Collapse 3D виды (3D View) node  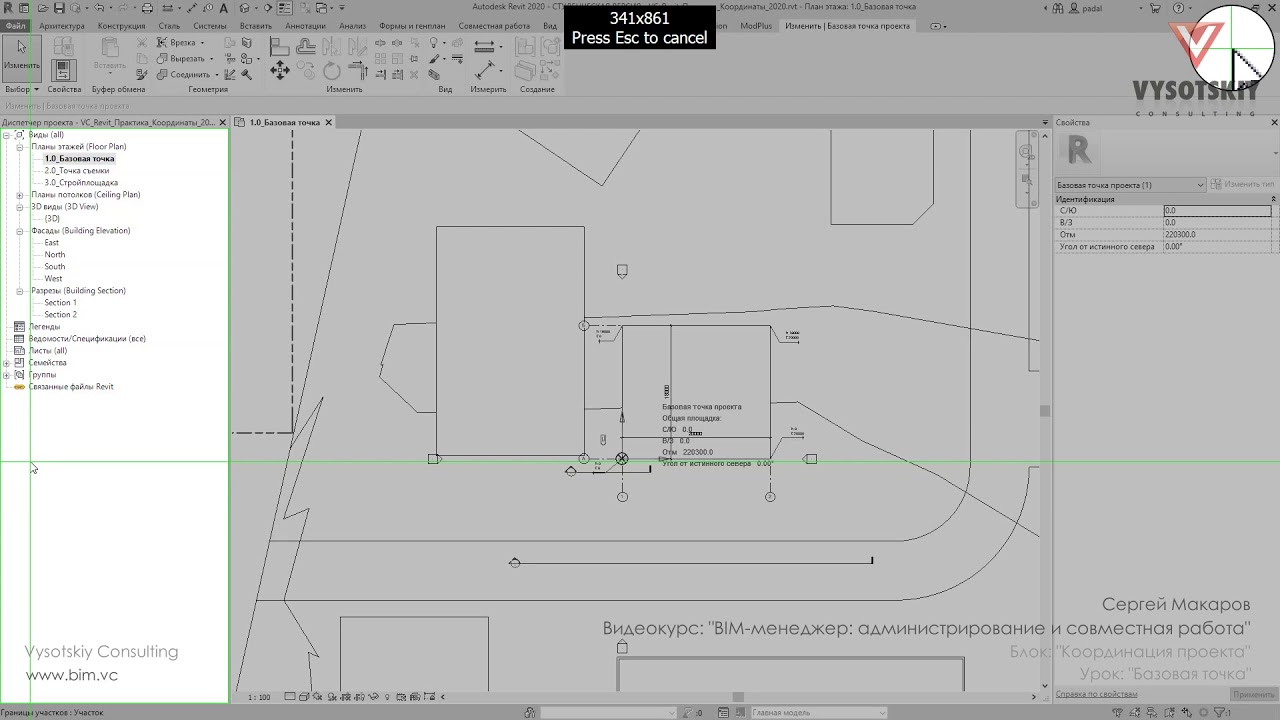tap(19, 207)
